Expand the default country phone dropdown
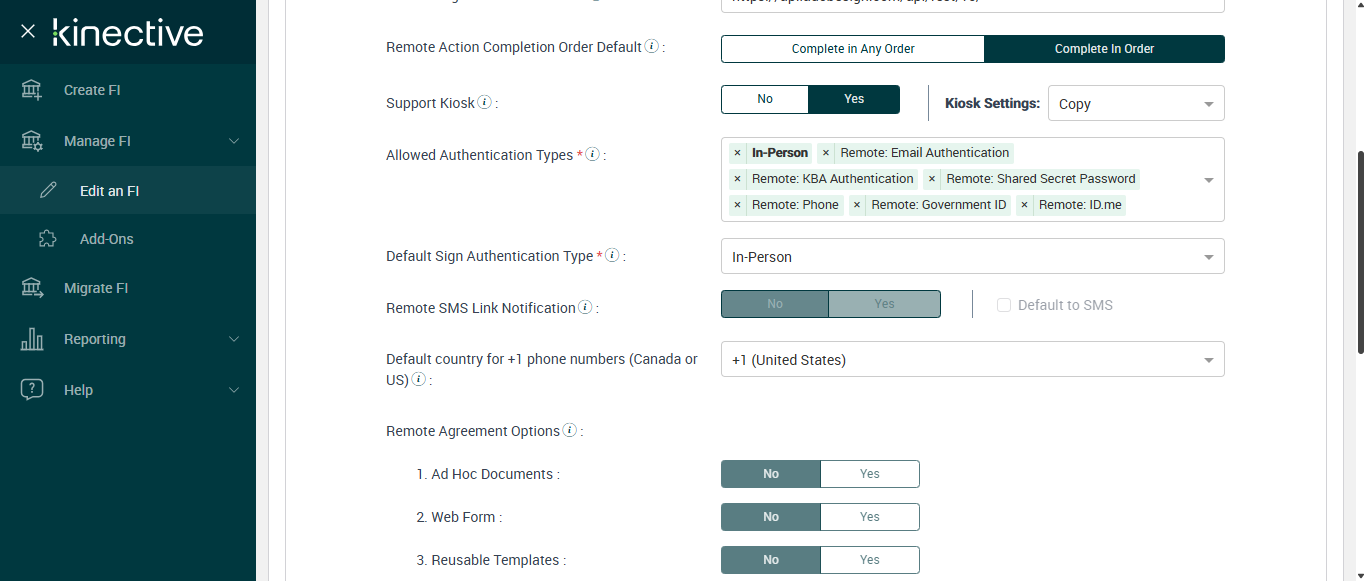The image size is (1366, 581). pyautogui.click(x=972, y=360)
